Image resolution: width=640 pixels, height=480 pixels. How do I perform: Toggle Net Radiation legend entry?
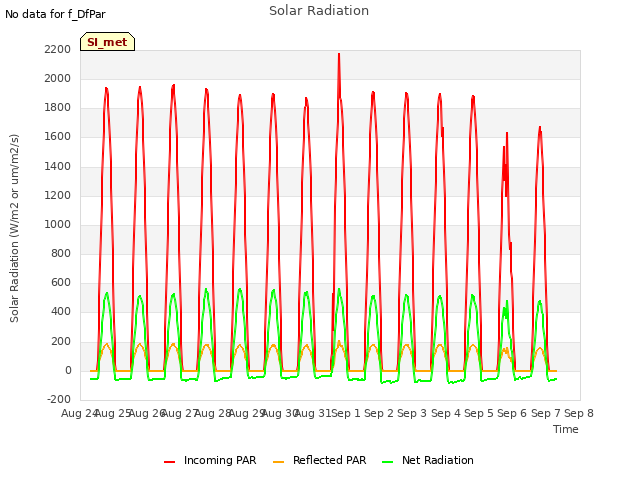428,460
